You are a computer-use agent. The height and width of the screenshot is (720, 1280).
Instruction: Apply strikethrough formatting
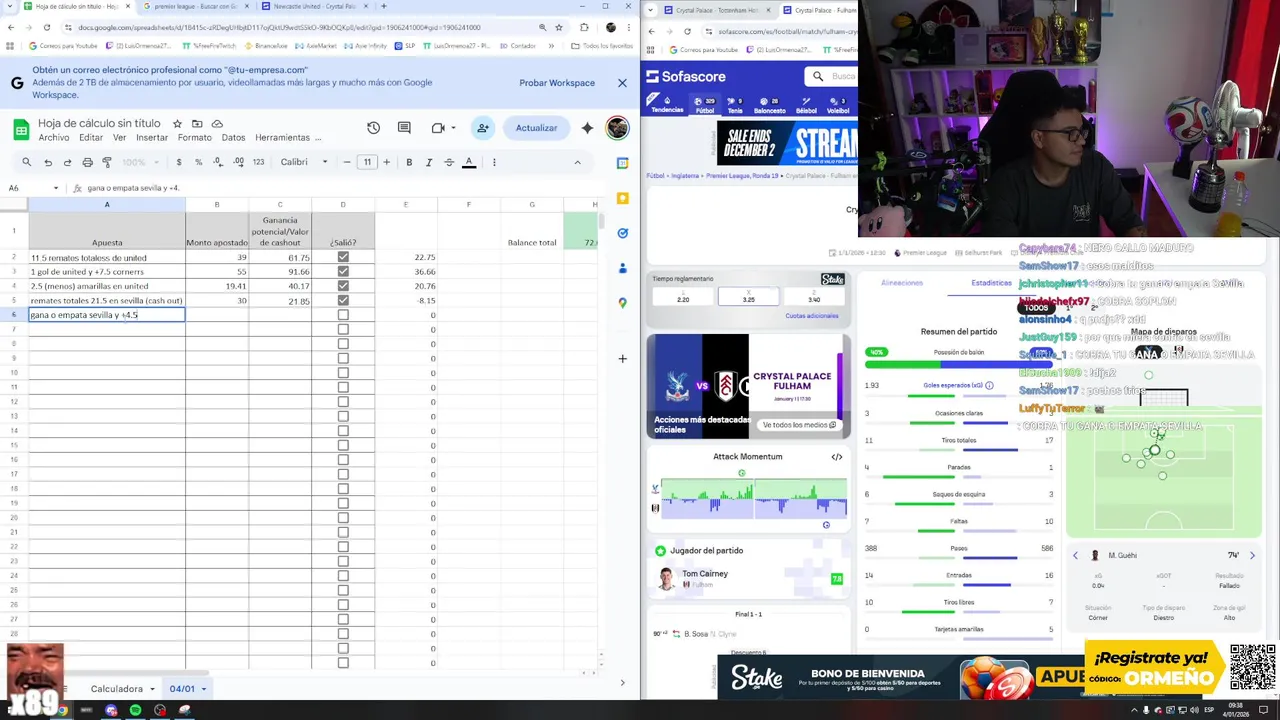(x=449, y=162)
